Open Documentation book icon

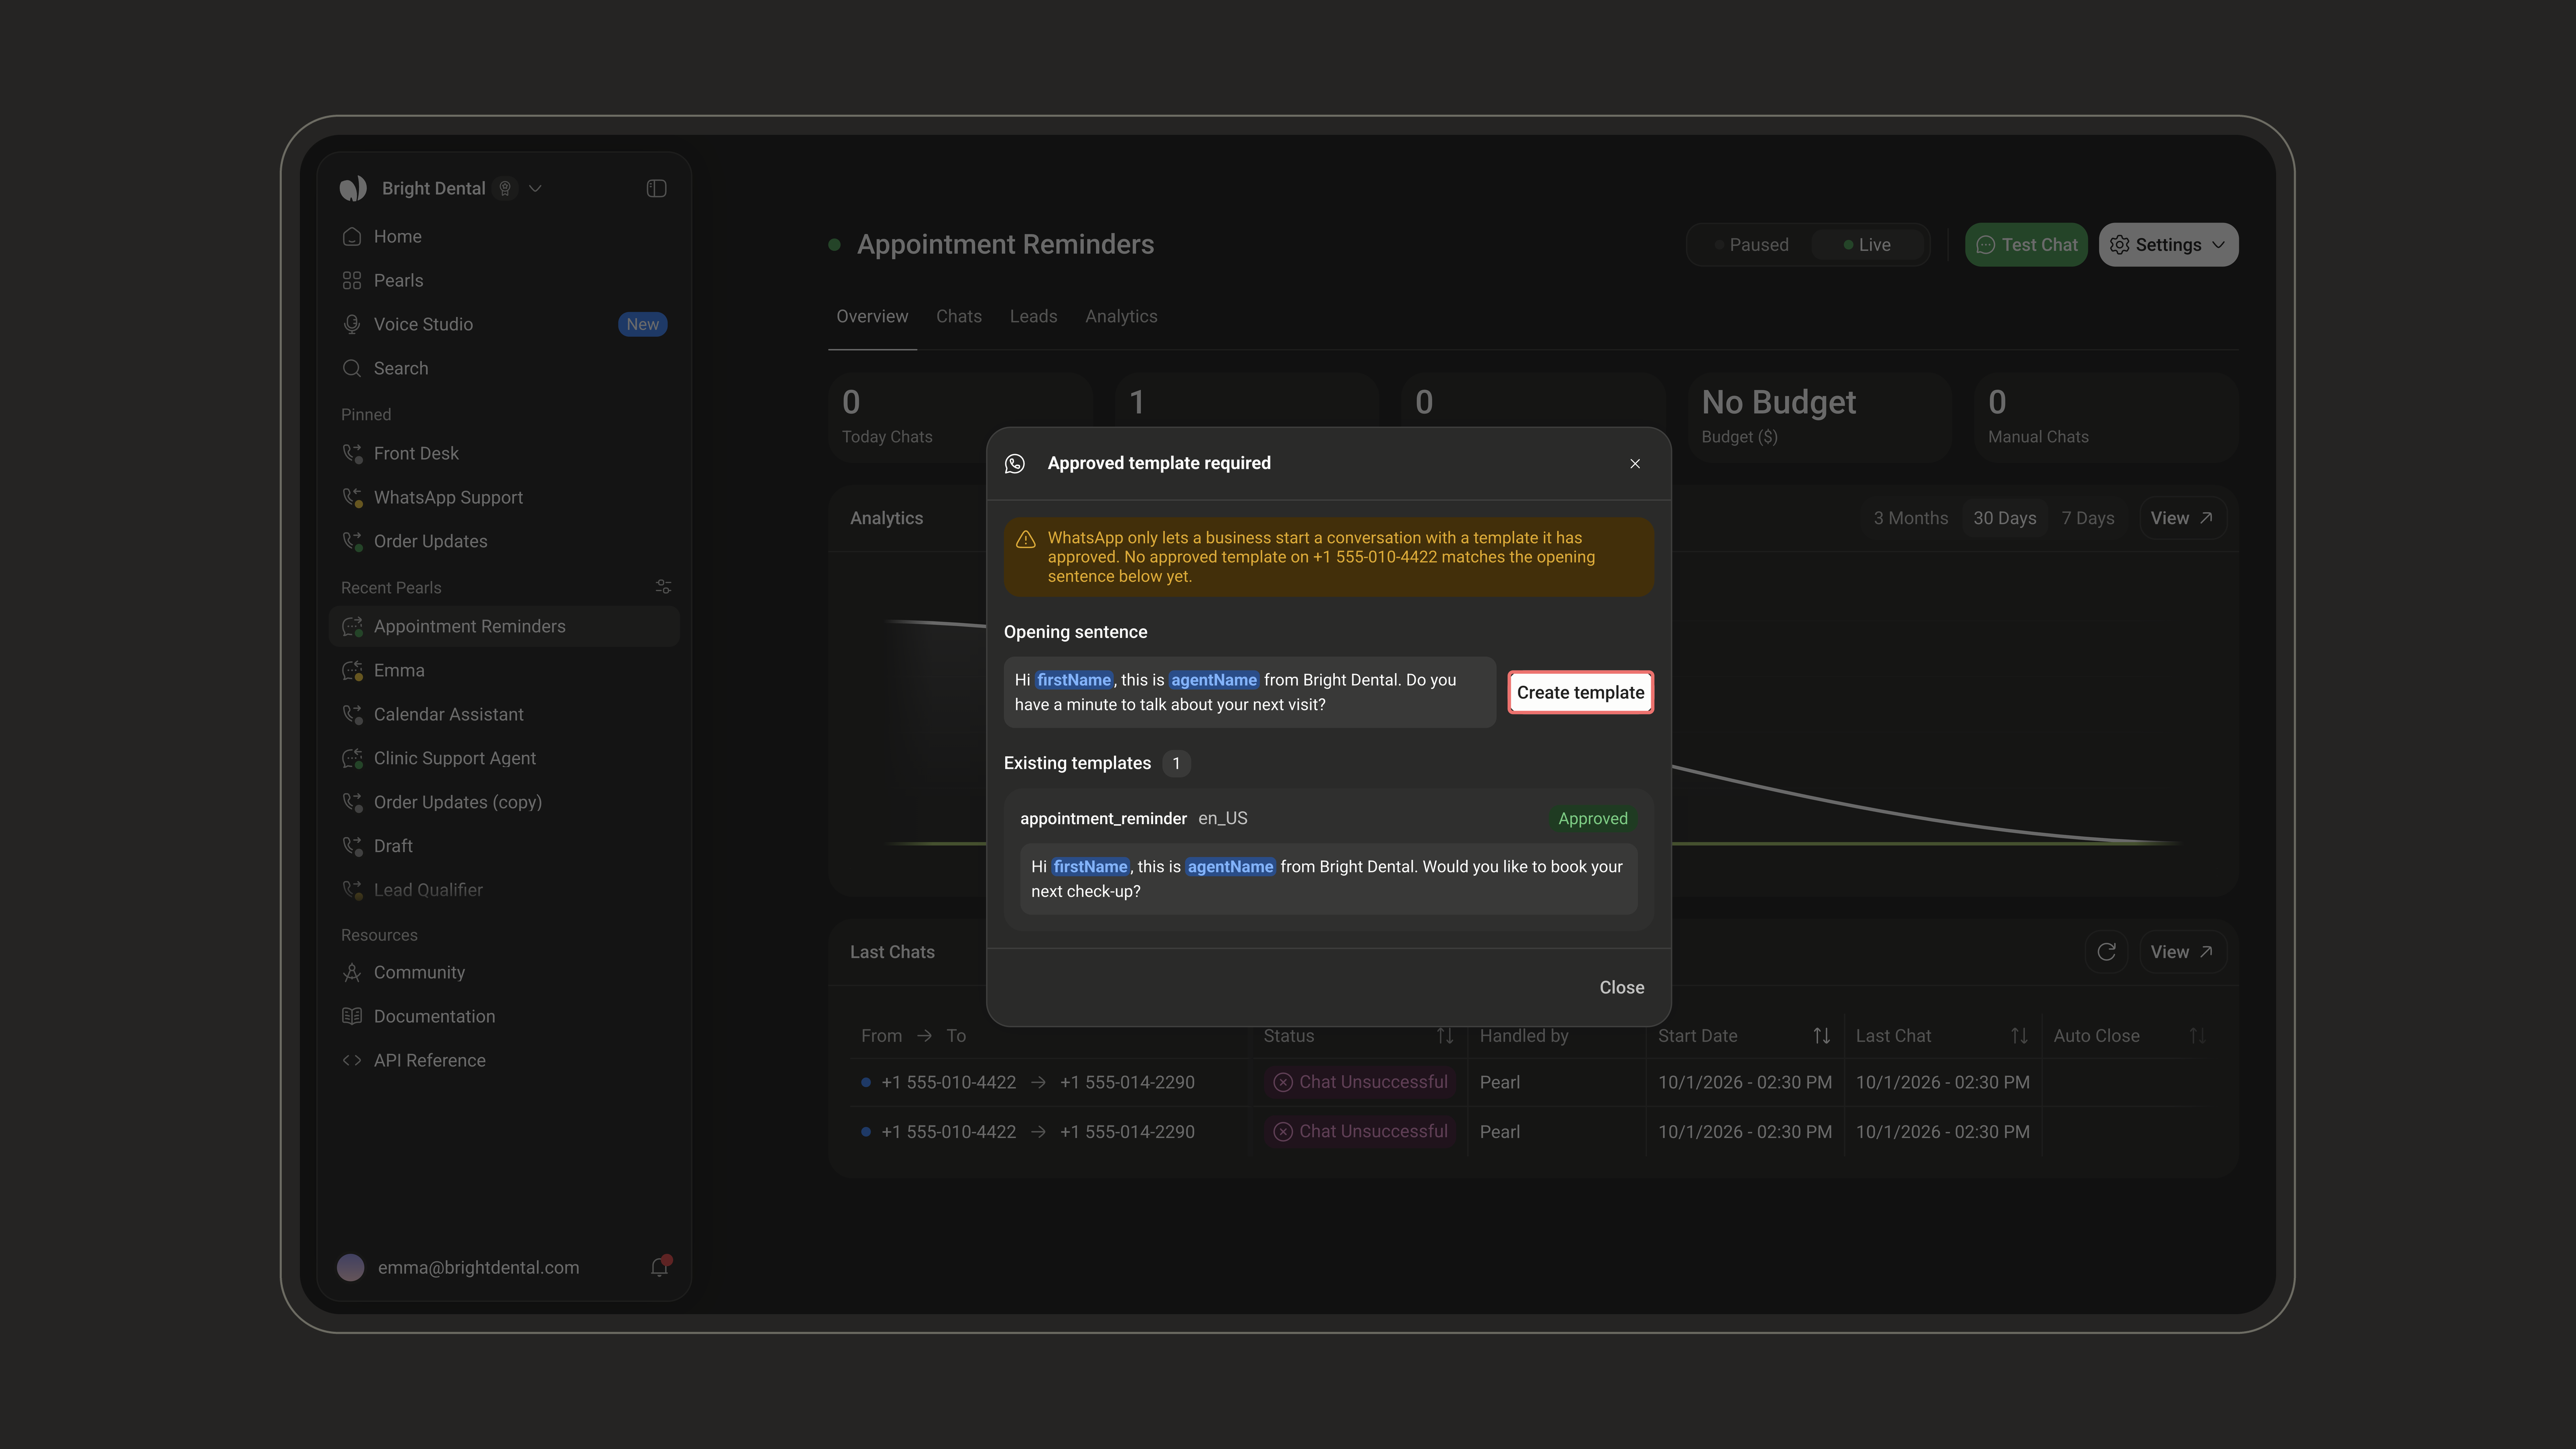click(351, 1016)
